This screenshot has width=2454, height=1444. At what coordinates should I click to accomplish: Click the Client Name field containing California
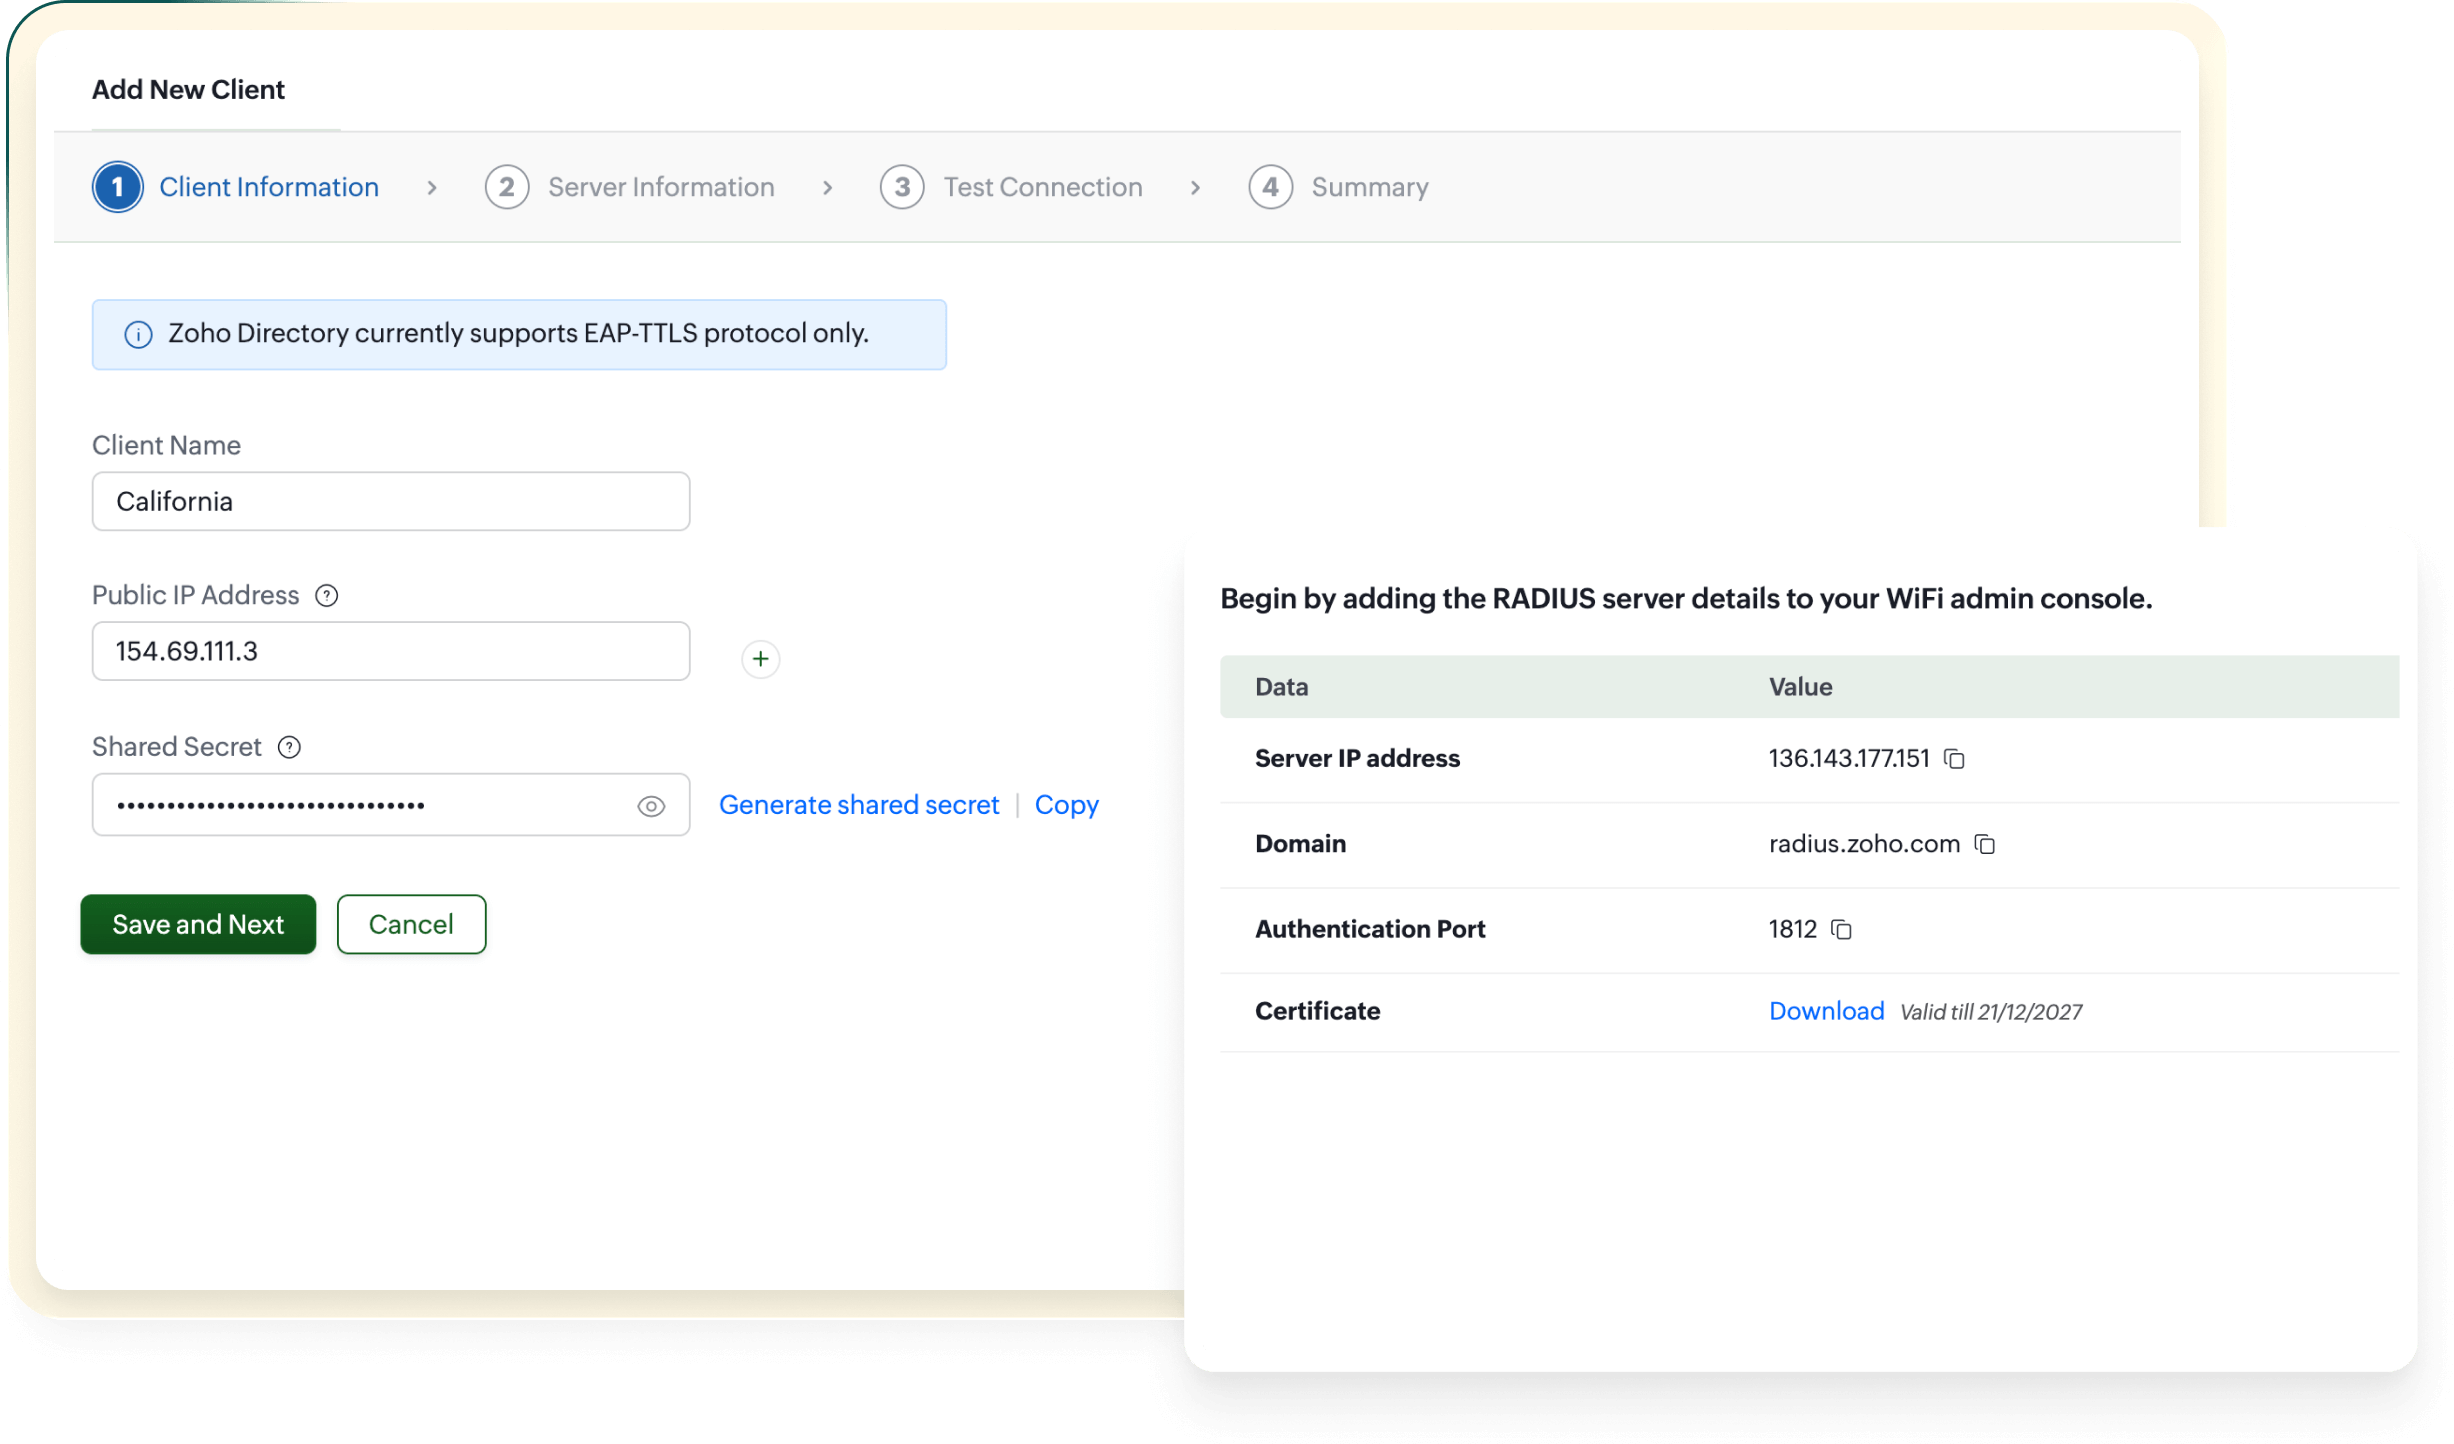[390, 501]
